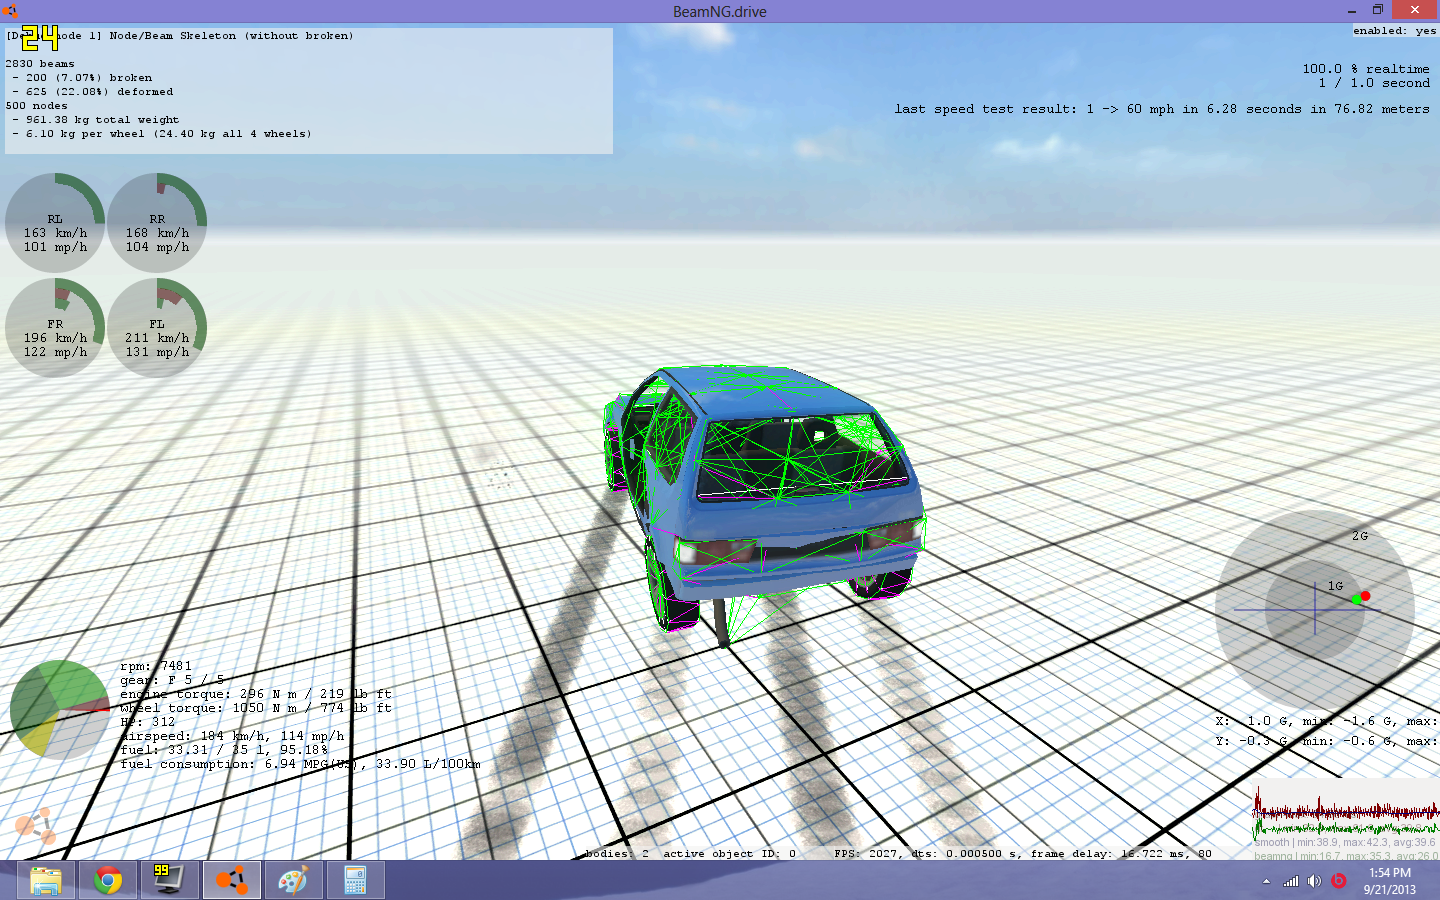Click the blue hatchback car

(765, 497)
